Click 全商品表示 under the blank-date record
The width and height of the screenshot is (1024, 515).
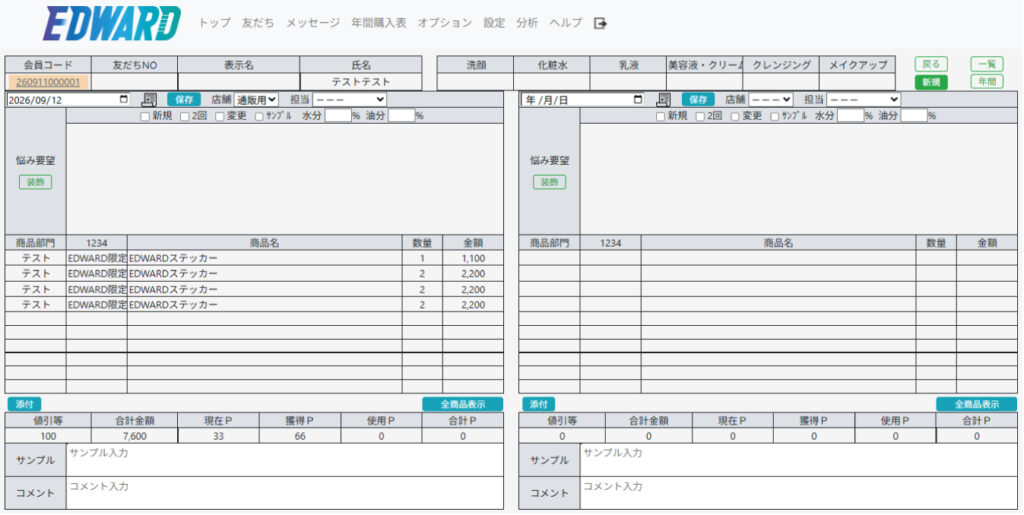[977, 405]
